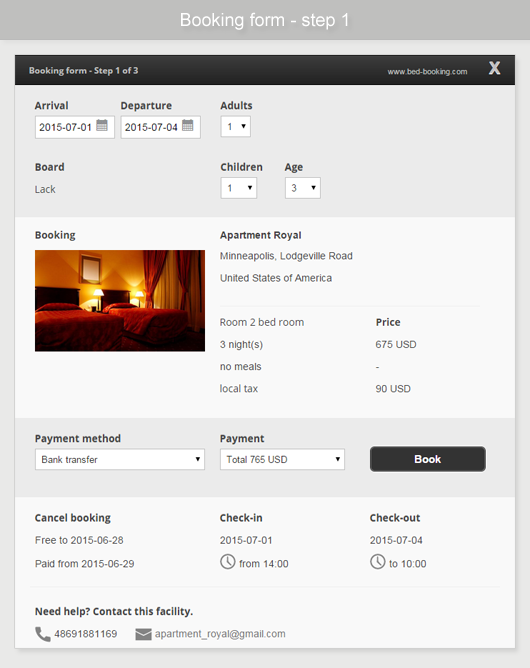Open the www.bed-booking.com link
This screenshot has height=668, width=530.
pyautogui.click(x=427, y=72)
